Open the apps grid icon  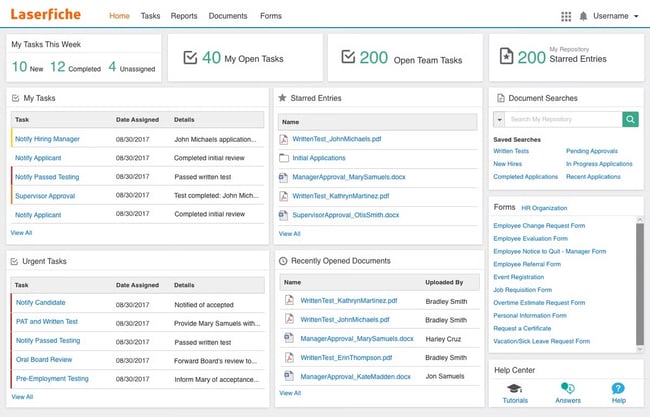(x=566, y=16)
